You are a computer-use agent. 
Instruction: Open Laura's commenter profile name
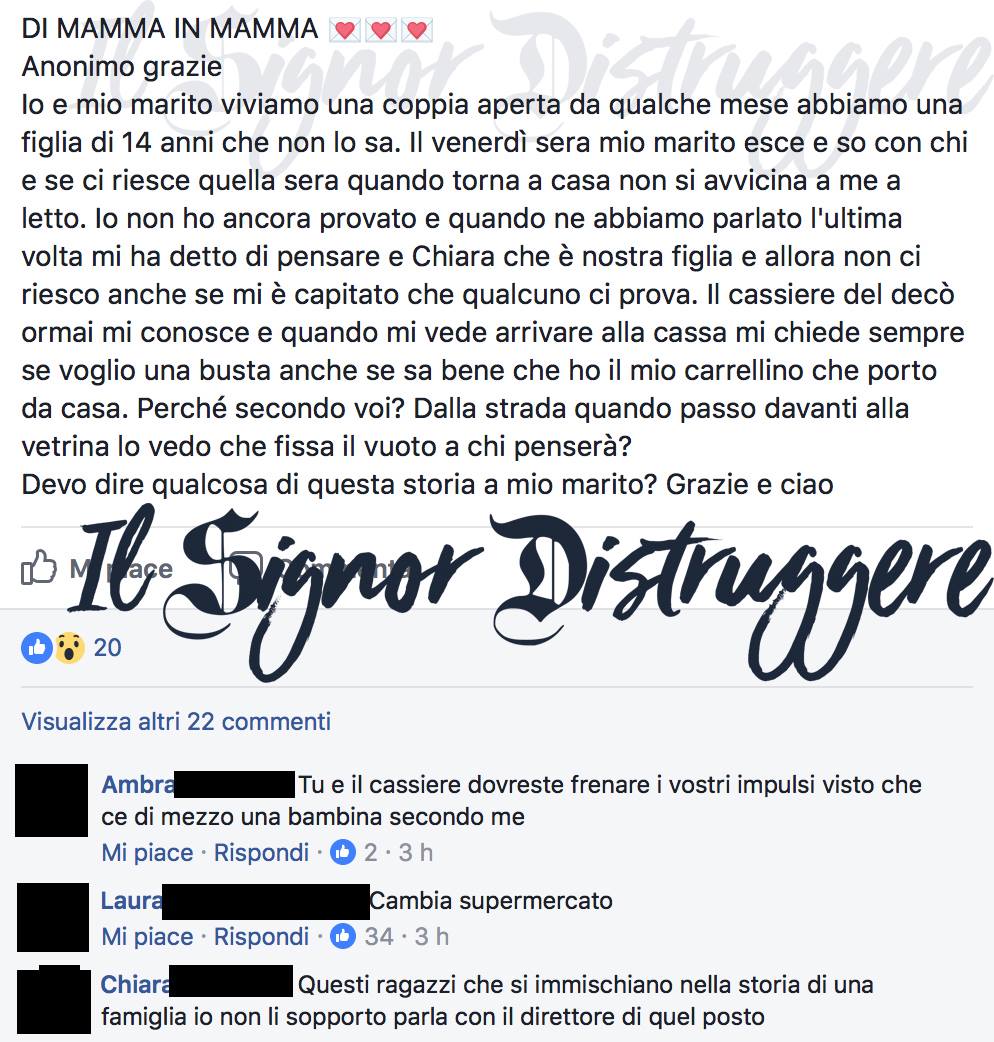[x=131, y=901]
